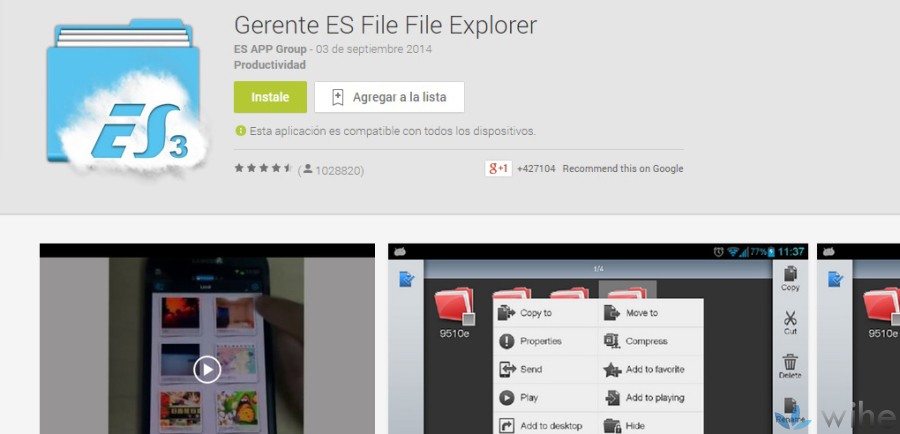Viewport: 900px width, 434px height.
Task: Click the star rating display
Action: click(x=263, y=168)
